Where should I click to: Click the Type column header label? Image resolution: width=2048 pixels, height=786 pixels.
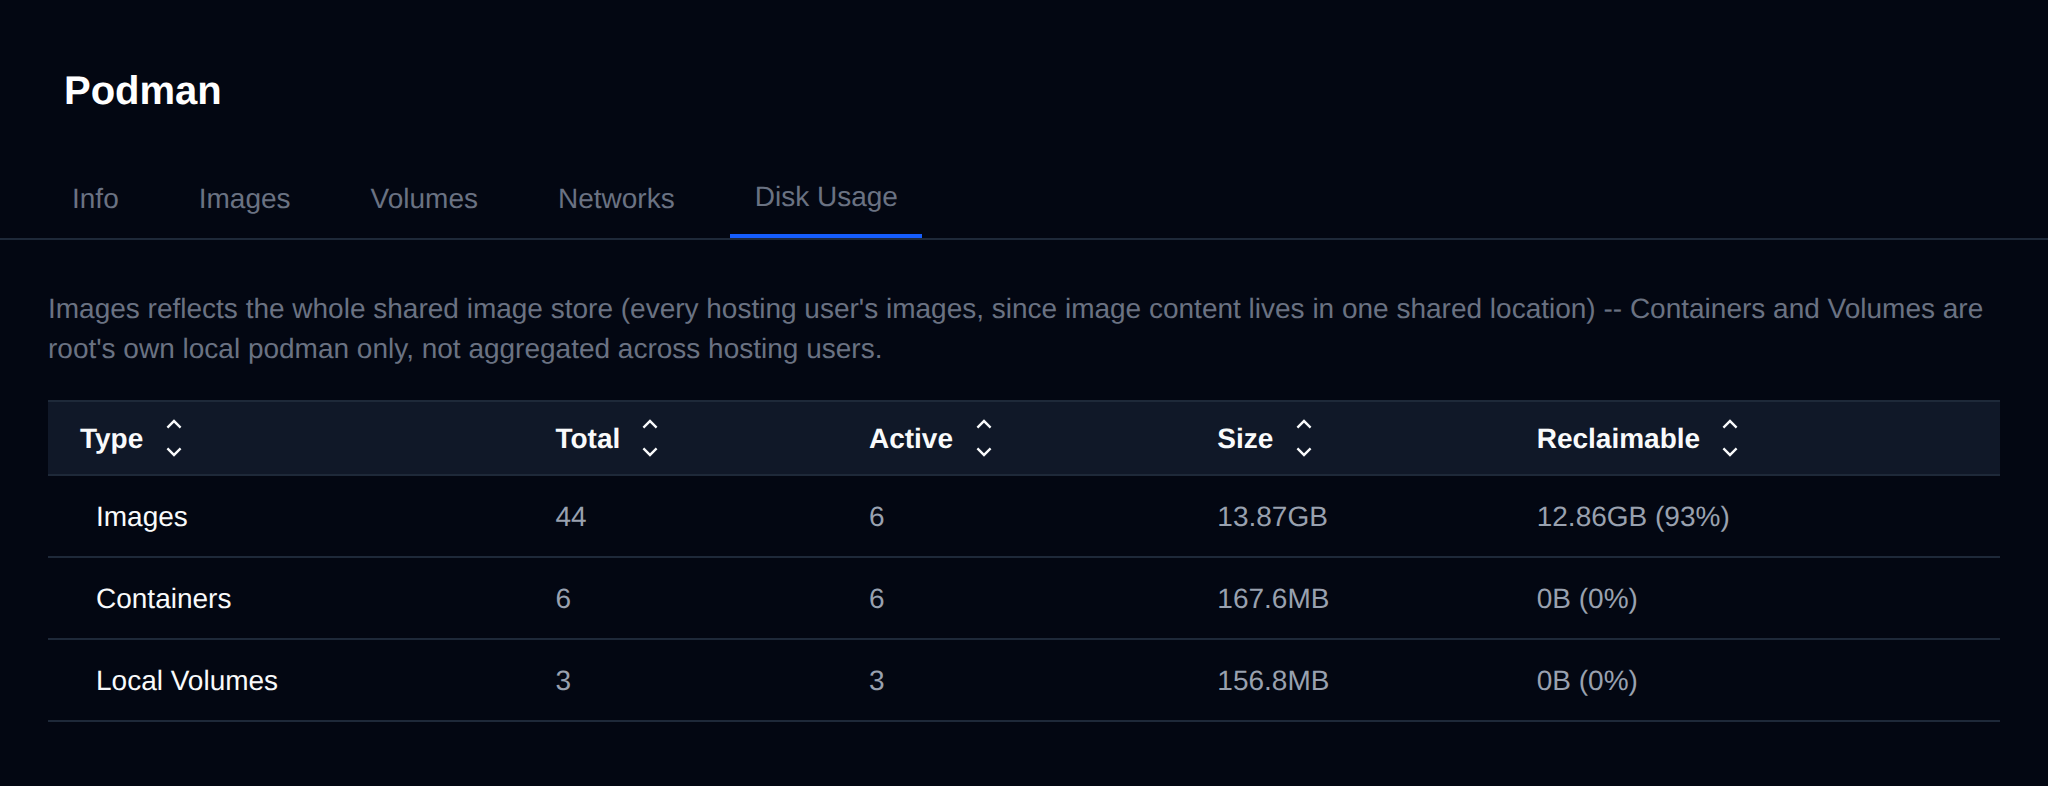pyautogui.click(x=111, y=438)
